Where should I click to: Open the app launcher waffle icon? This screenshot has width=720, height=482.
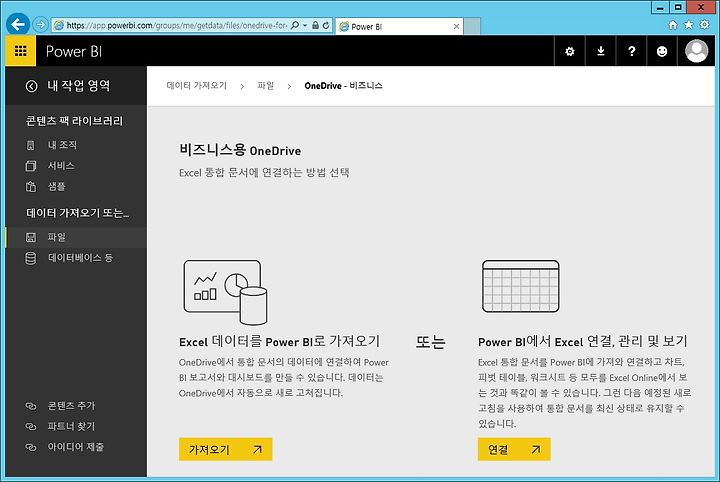click(x=20, y=50)
